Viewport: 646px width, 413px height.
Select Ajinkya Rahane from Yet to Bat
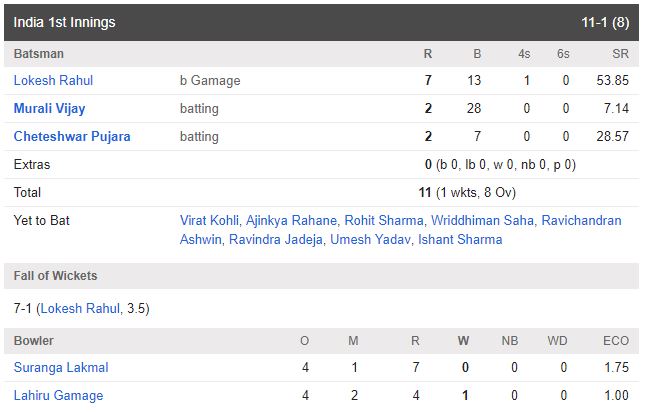(291, 221)
